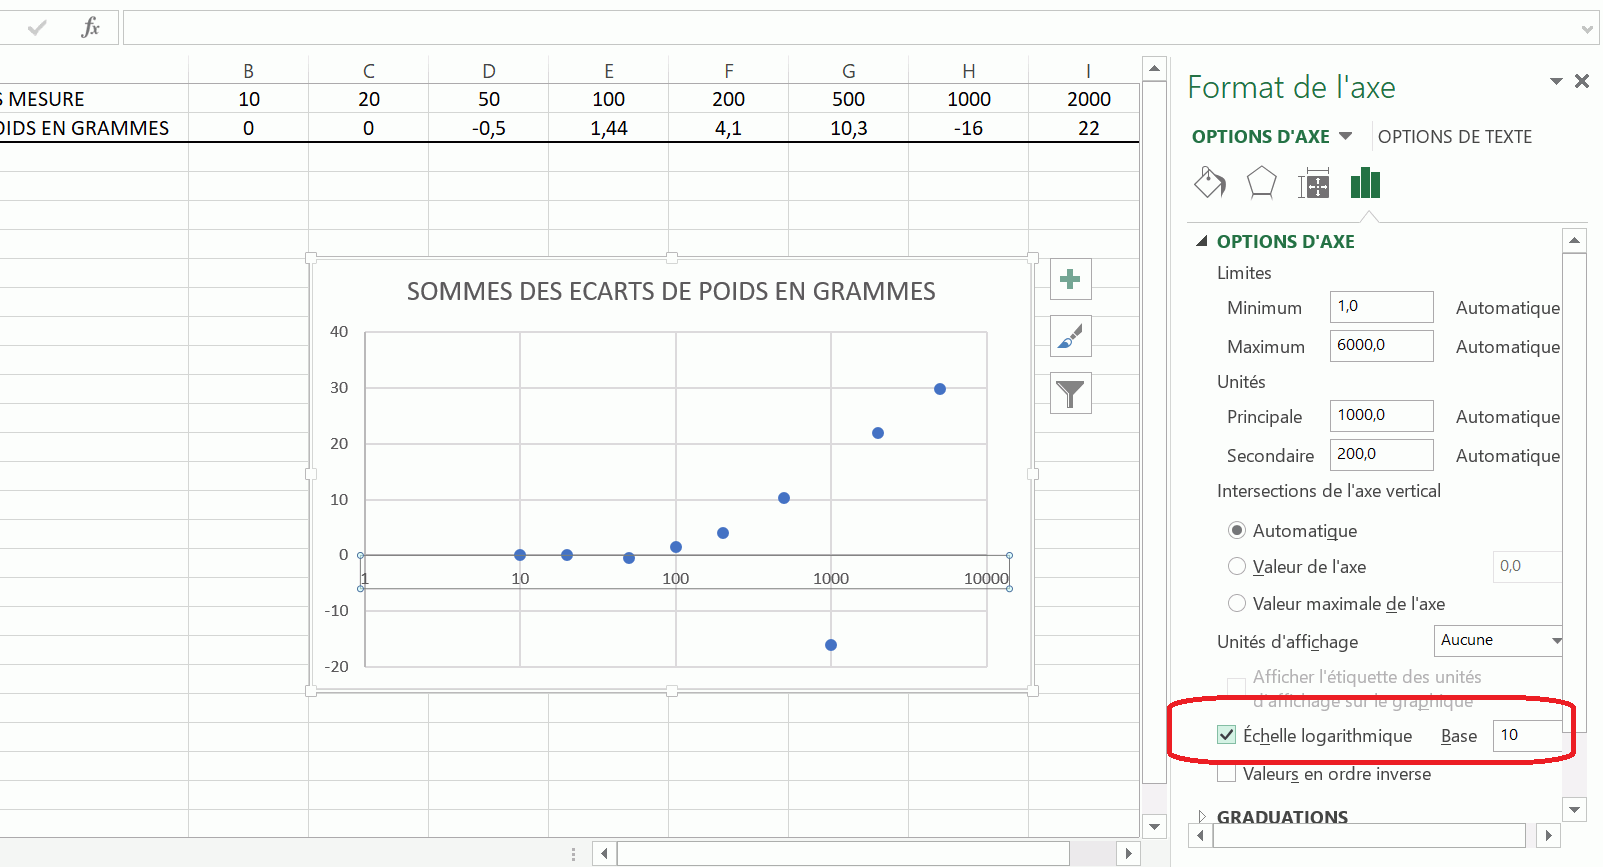
Task: Click the pane horizontal scroll right arrow
Action: point(1549,835)
